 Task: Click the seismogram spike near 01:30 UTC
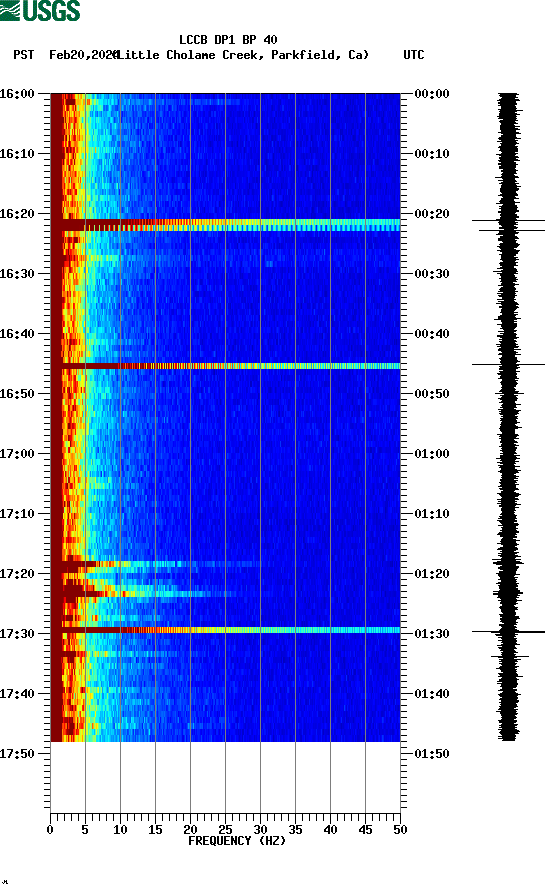(508, 632)
